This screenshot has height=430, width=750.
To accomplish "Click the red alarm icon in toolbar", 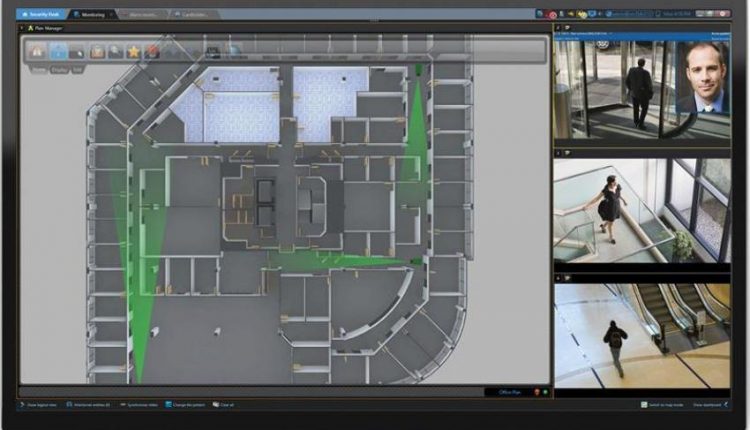I will pos(152,51).
